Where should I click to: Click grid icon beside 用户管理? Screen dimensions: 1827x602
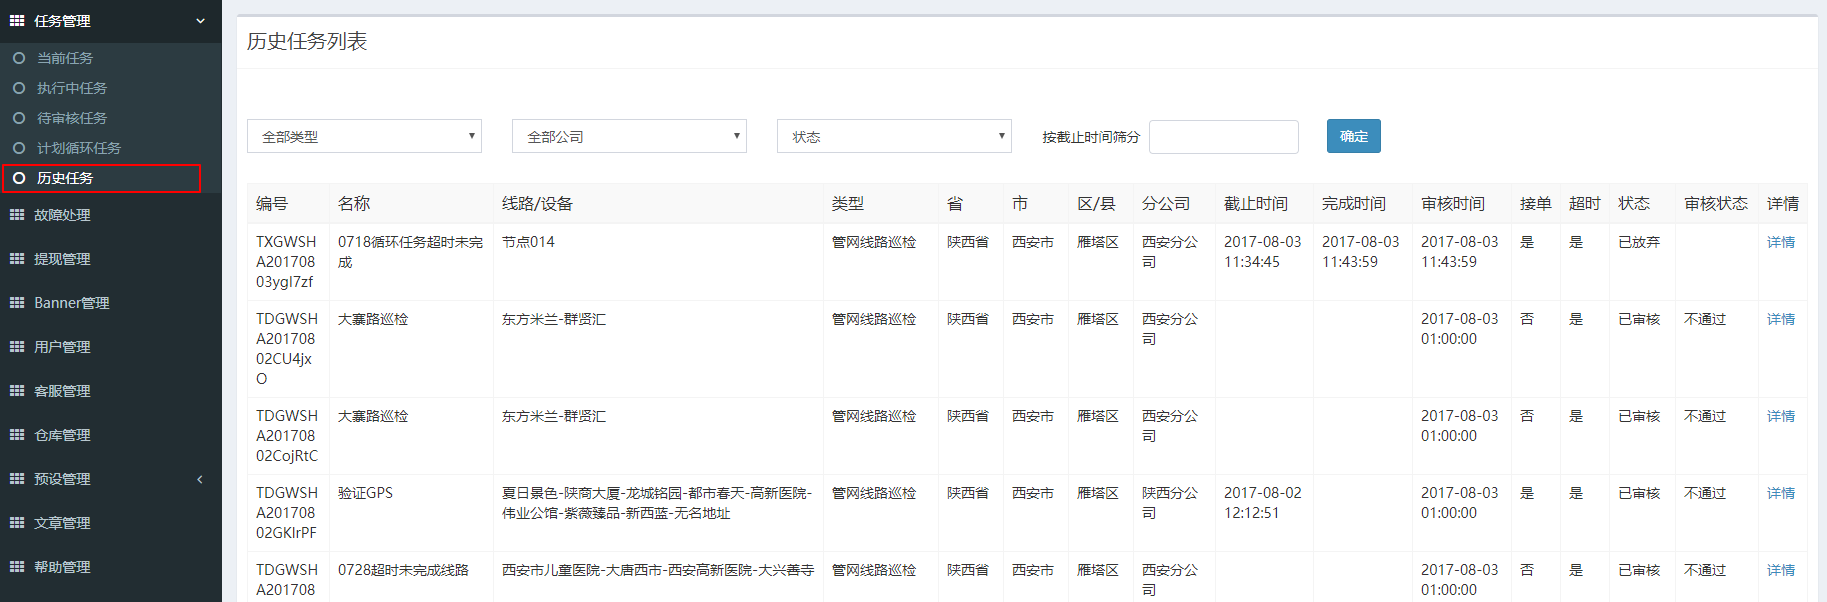17,347
